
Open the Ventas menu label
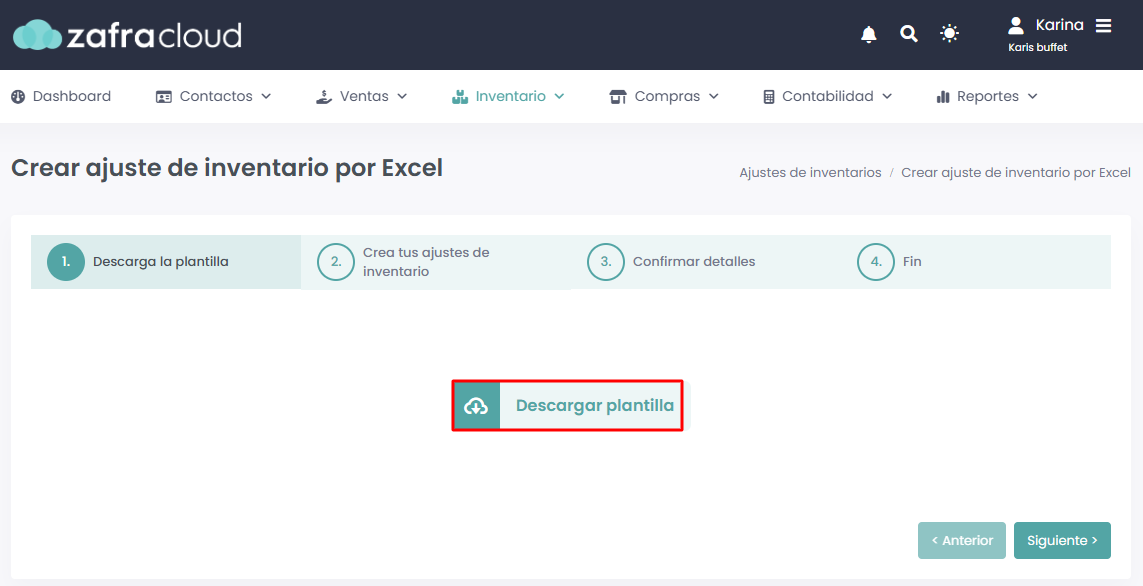tap(364, 96)
